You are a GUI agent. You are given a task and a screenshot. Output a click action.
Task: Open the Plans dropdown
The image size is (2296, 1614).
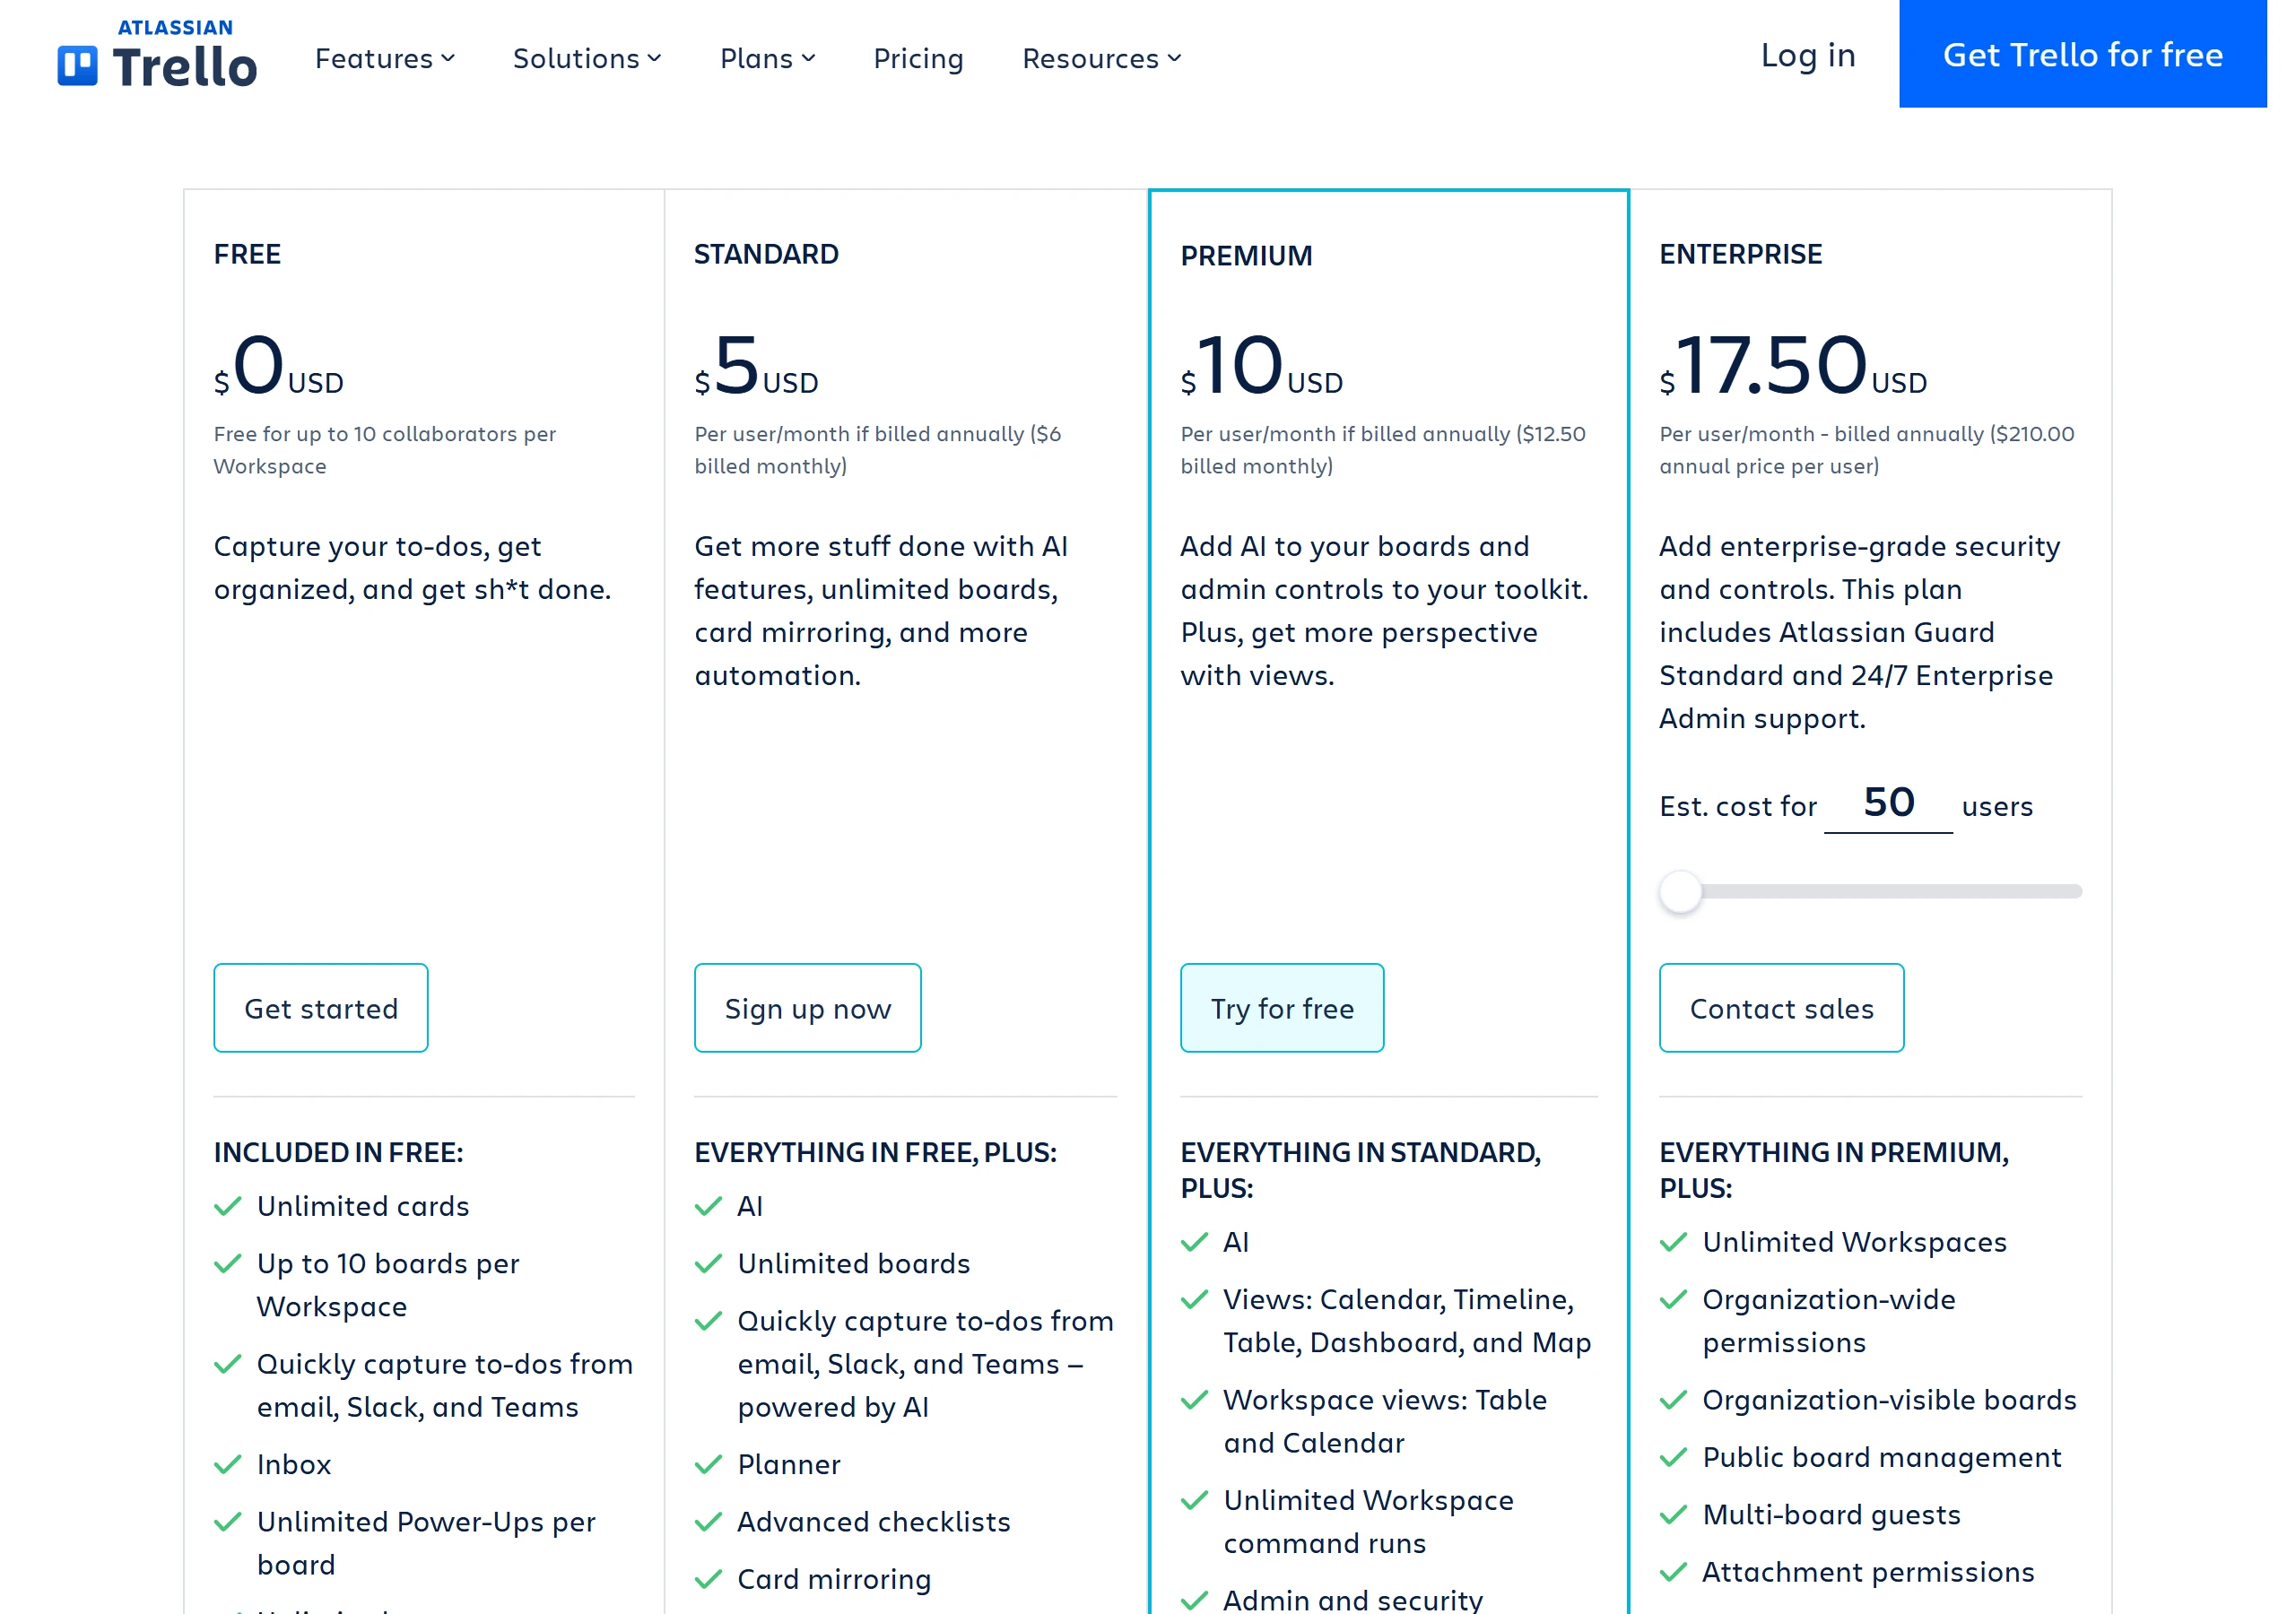point(768,59)
